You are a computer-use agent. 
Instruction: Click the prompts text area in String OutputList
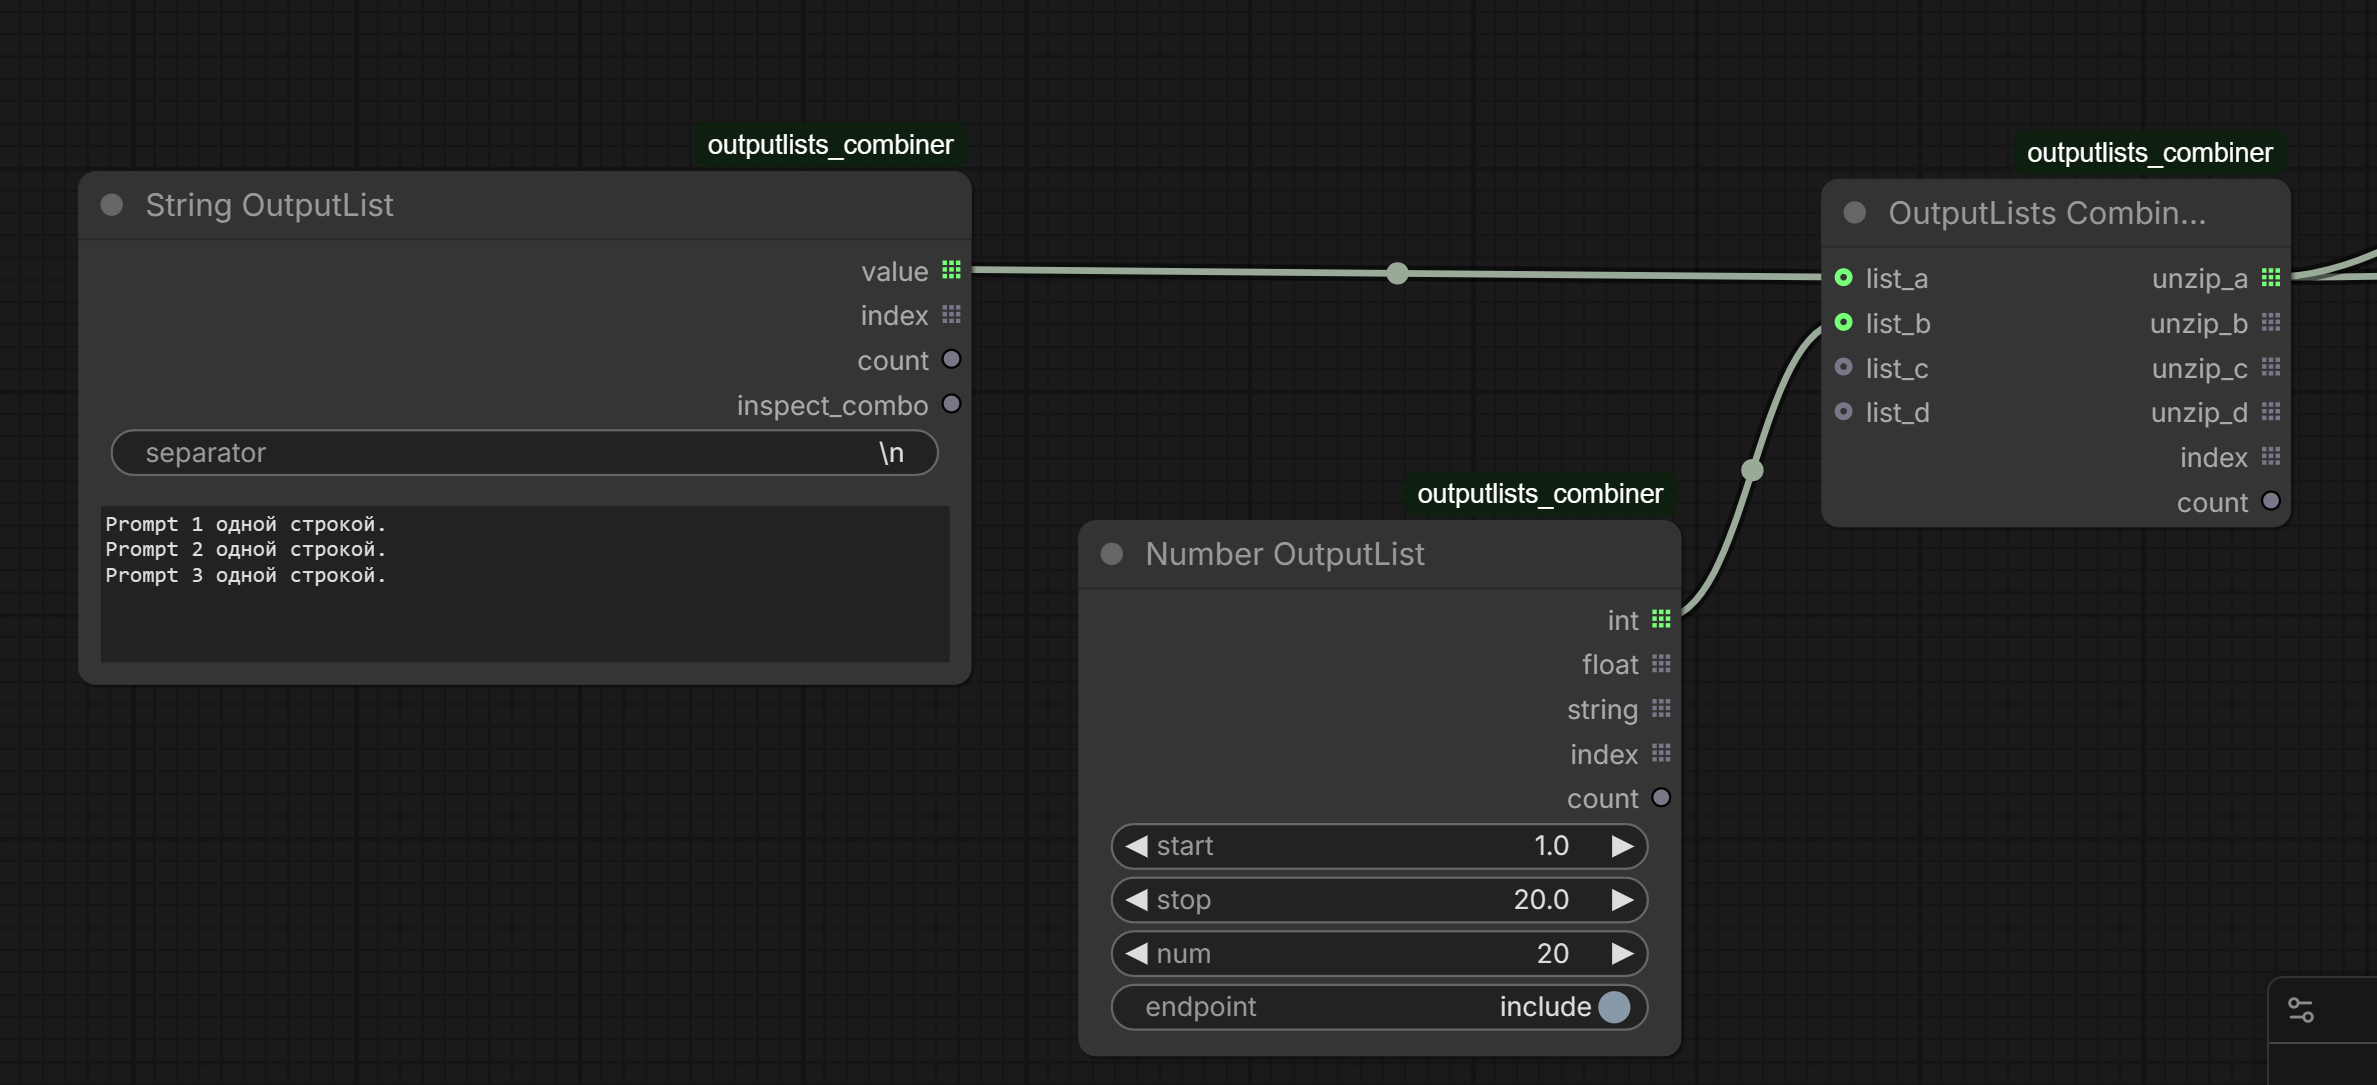pos(524,583)
